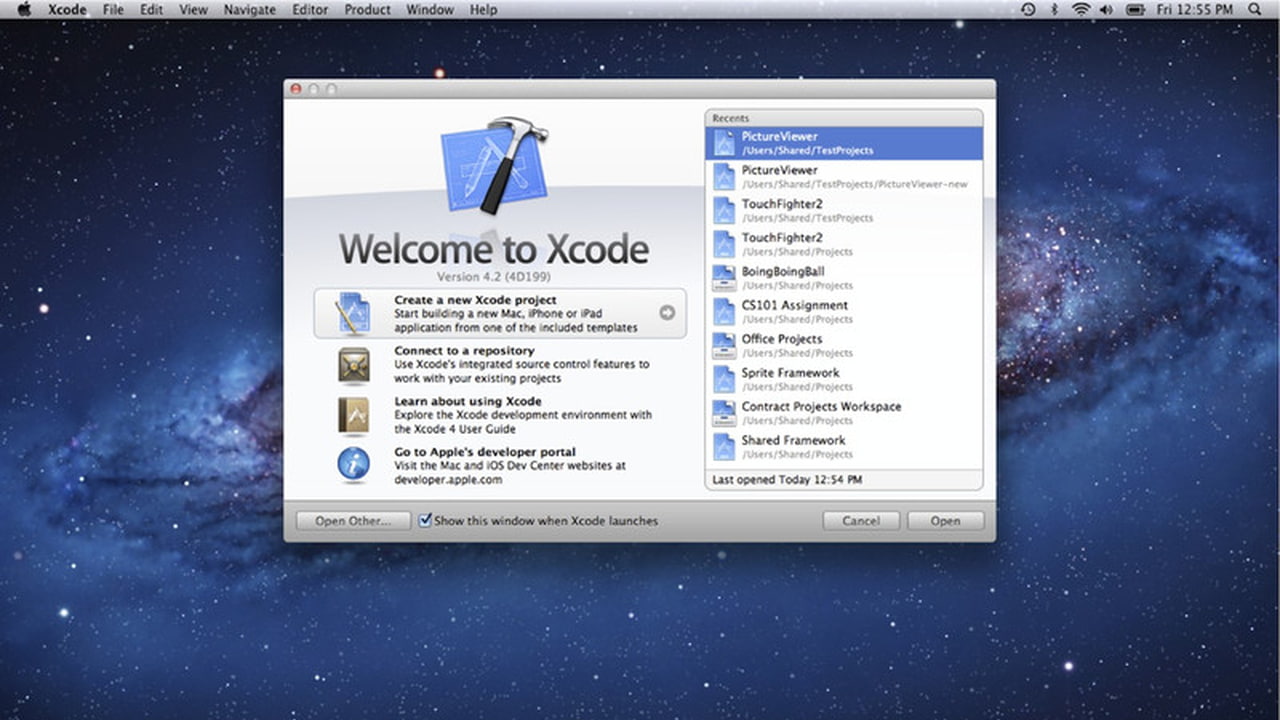Cancel the welcome dialog
The image size is (1280, 720).
pos(861,521)
